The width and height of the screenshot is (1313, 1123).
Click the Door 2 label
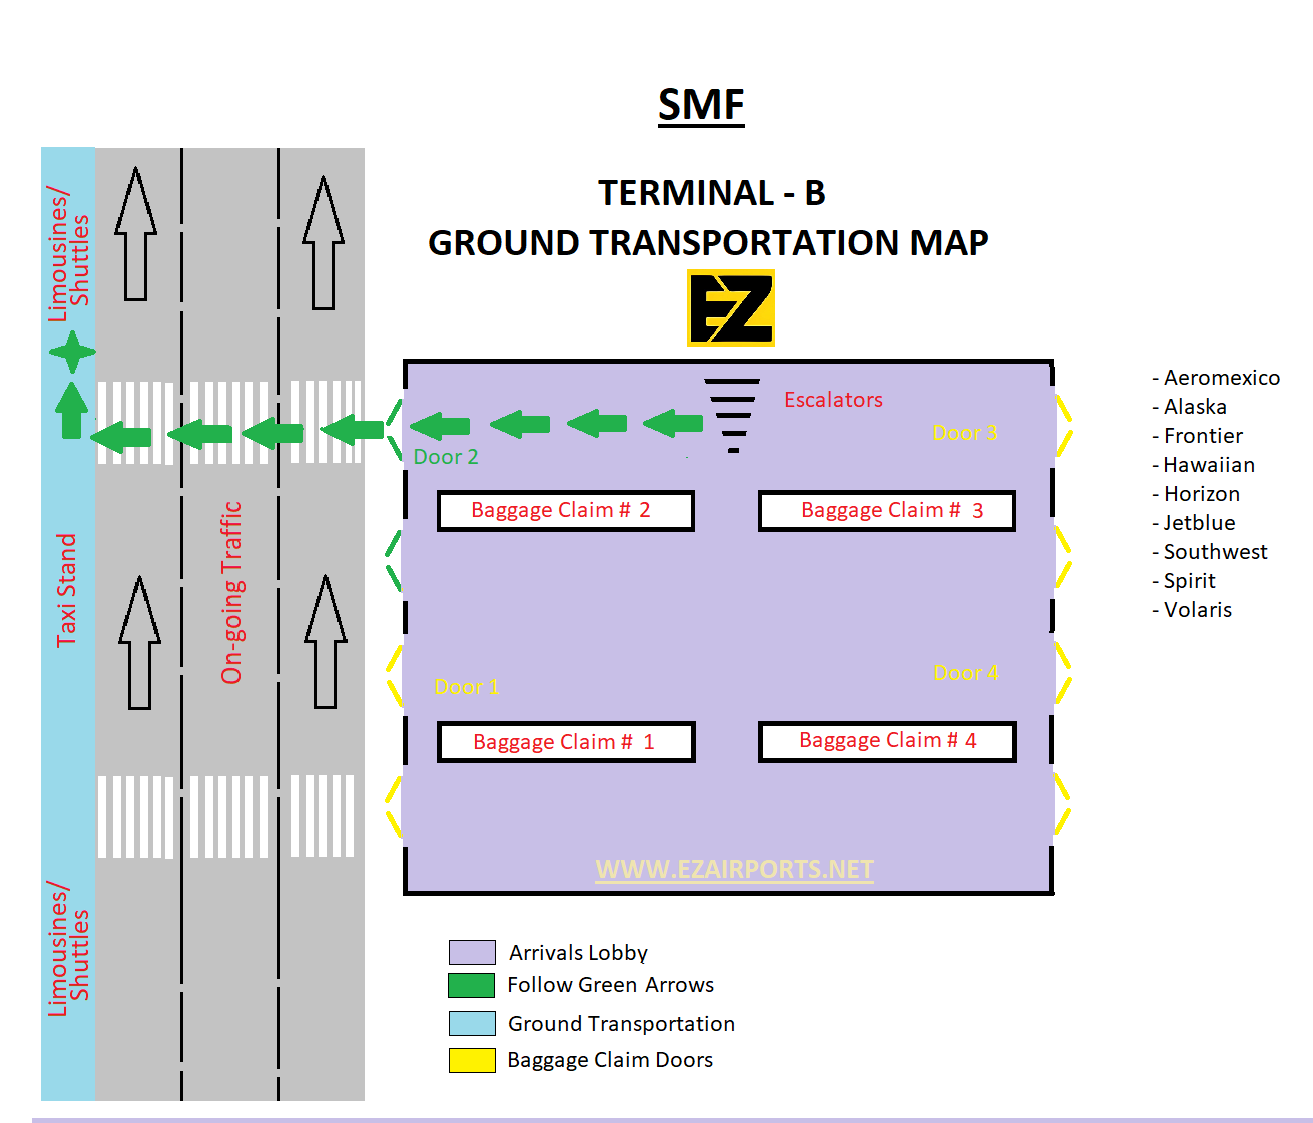coord(446,457)
